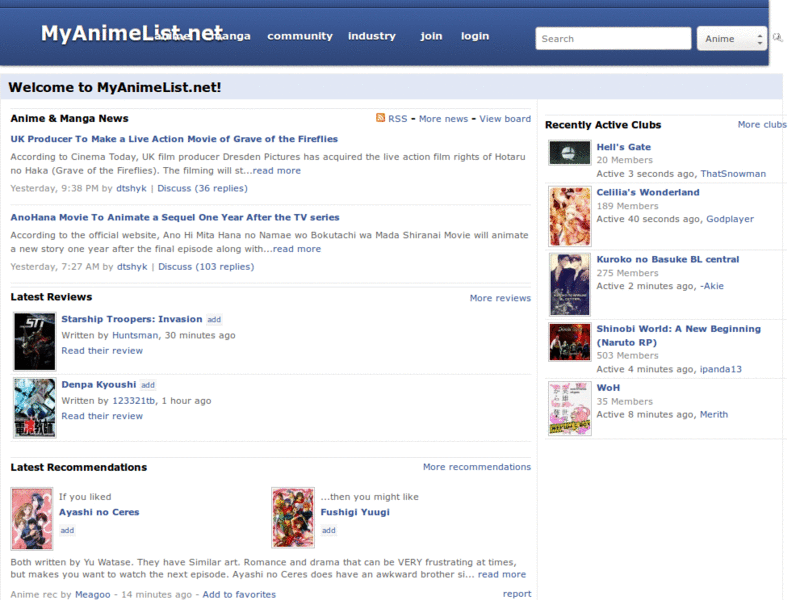The image size is (800, 600).
Task: Click Kuroko no Basuke BL central thumbnail
Action: [569, 284]
